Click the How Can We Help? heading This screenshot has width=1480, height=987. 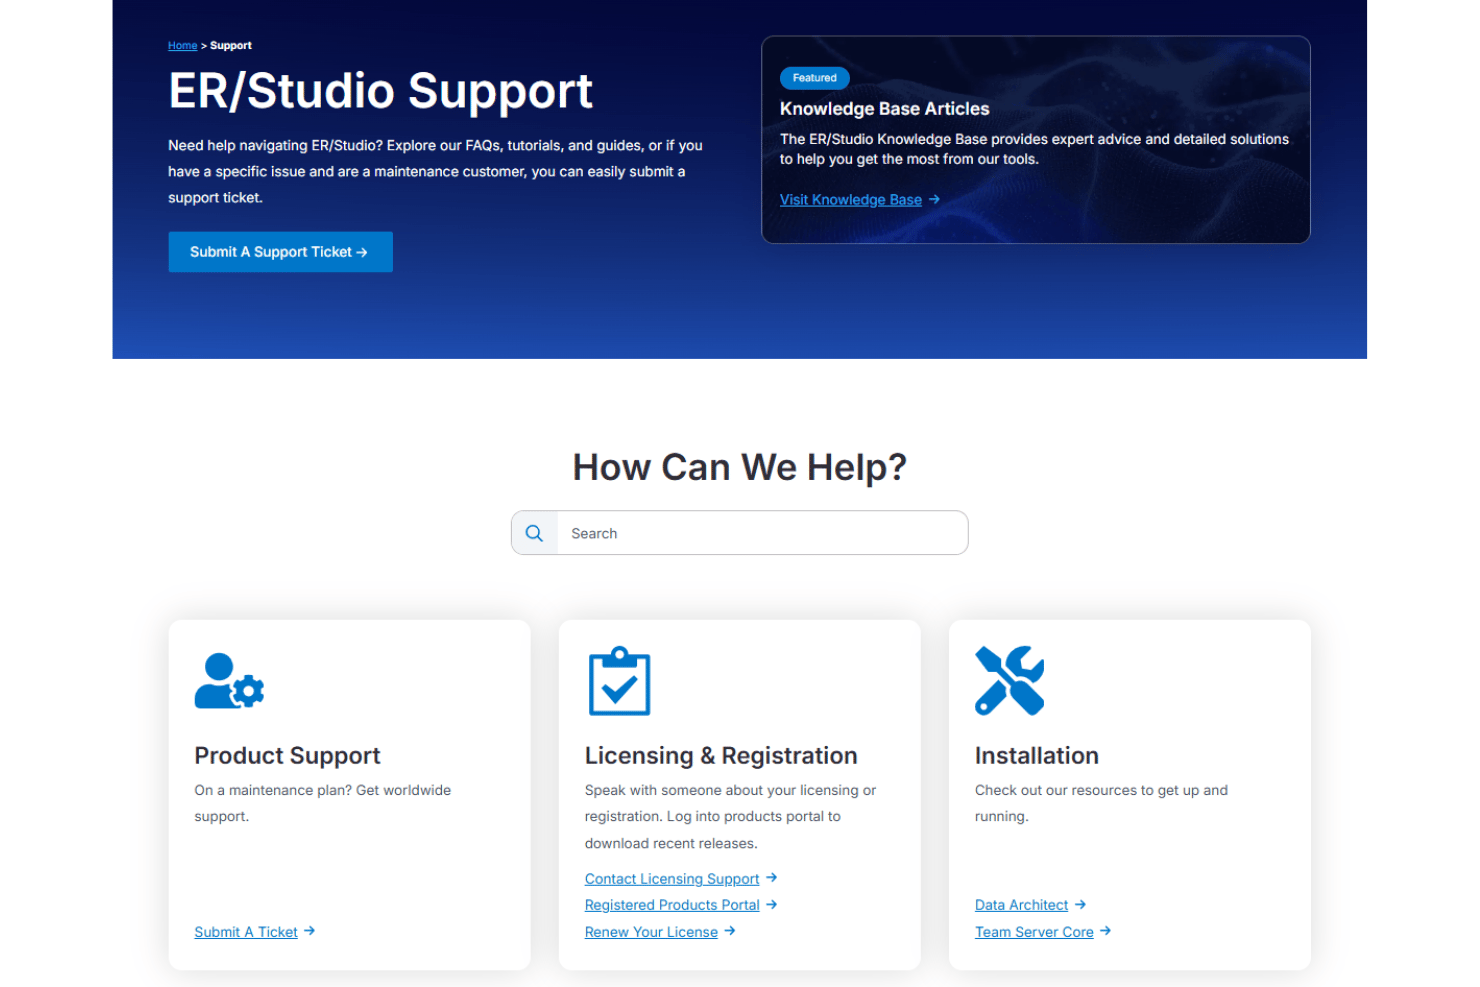coord(740,467)
